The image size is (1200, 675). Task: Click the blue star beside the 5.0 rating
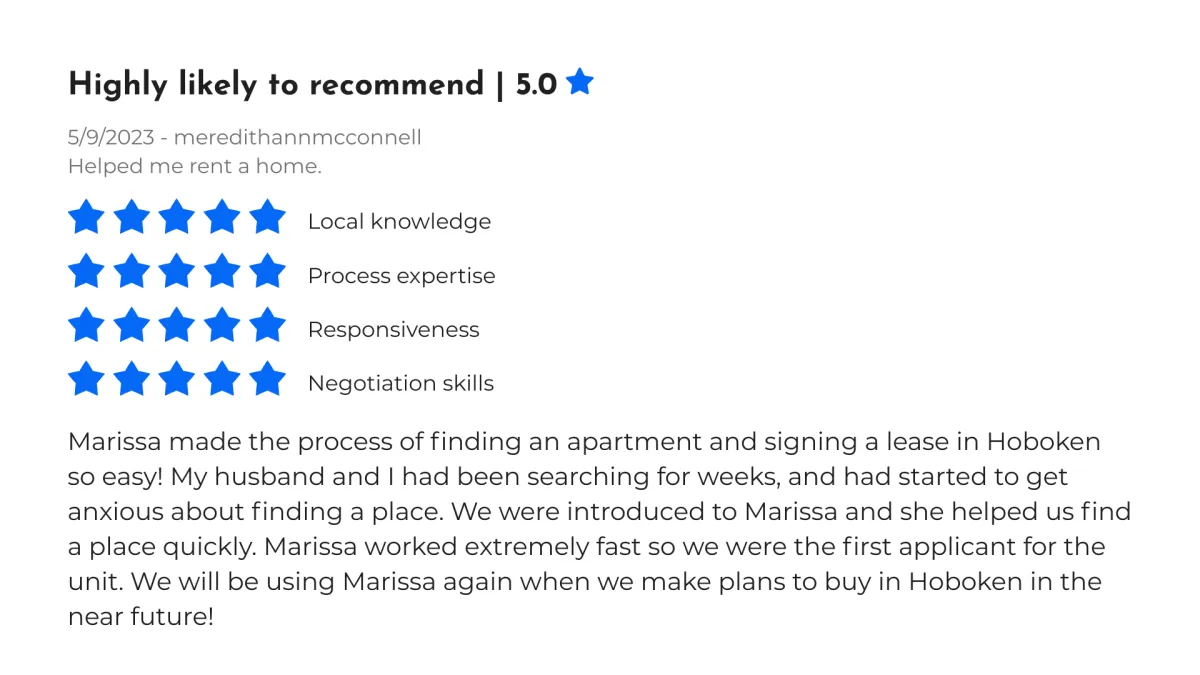580,82
